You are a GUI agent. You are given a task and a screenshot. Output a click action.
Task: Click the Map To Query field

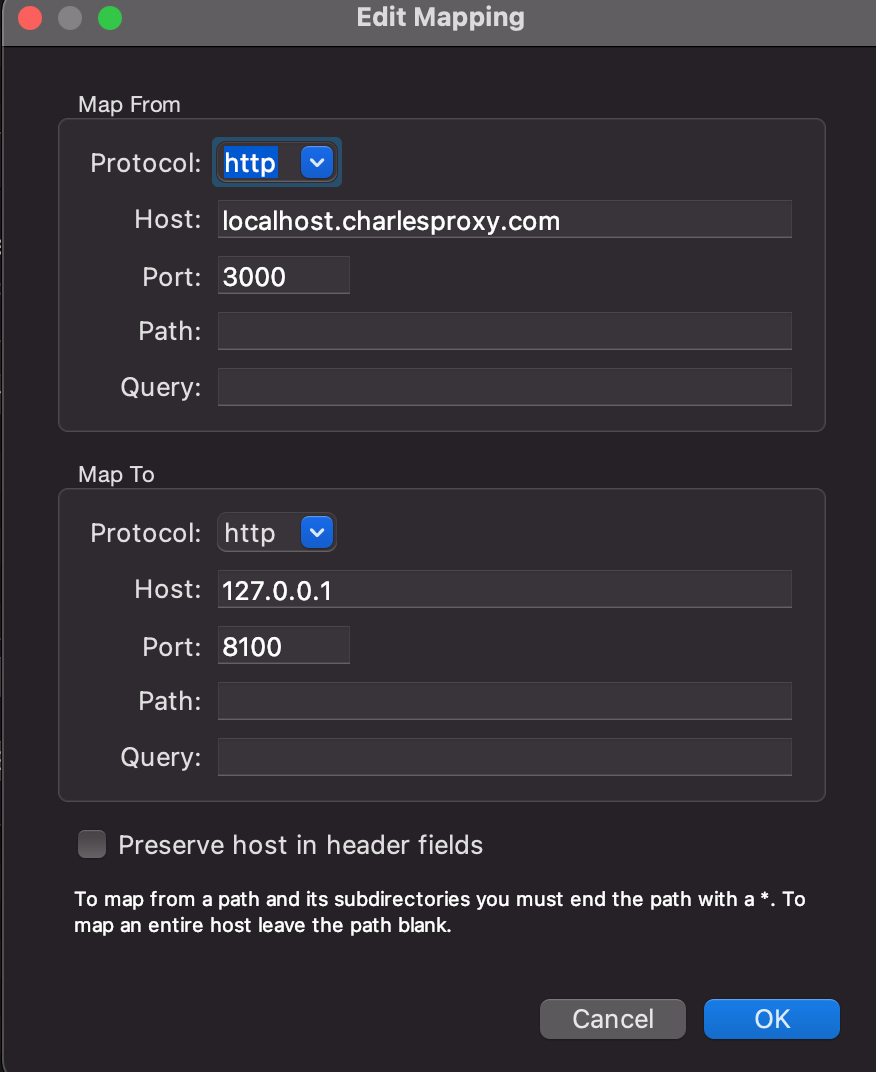[x=504, y=757]
